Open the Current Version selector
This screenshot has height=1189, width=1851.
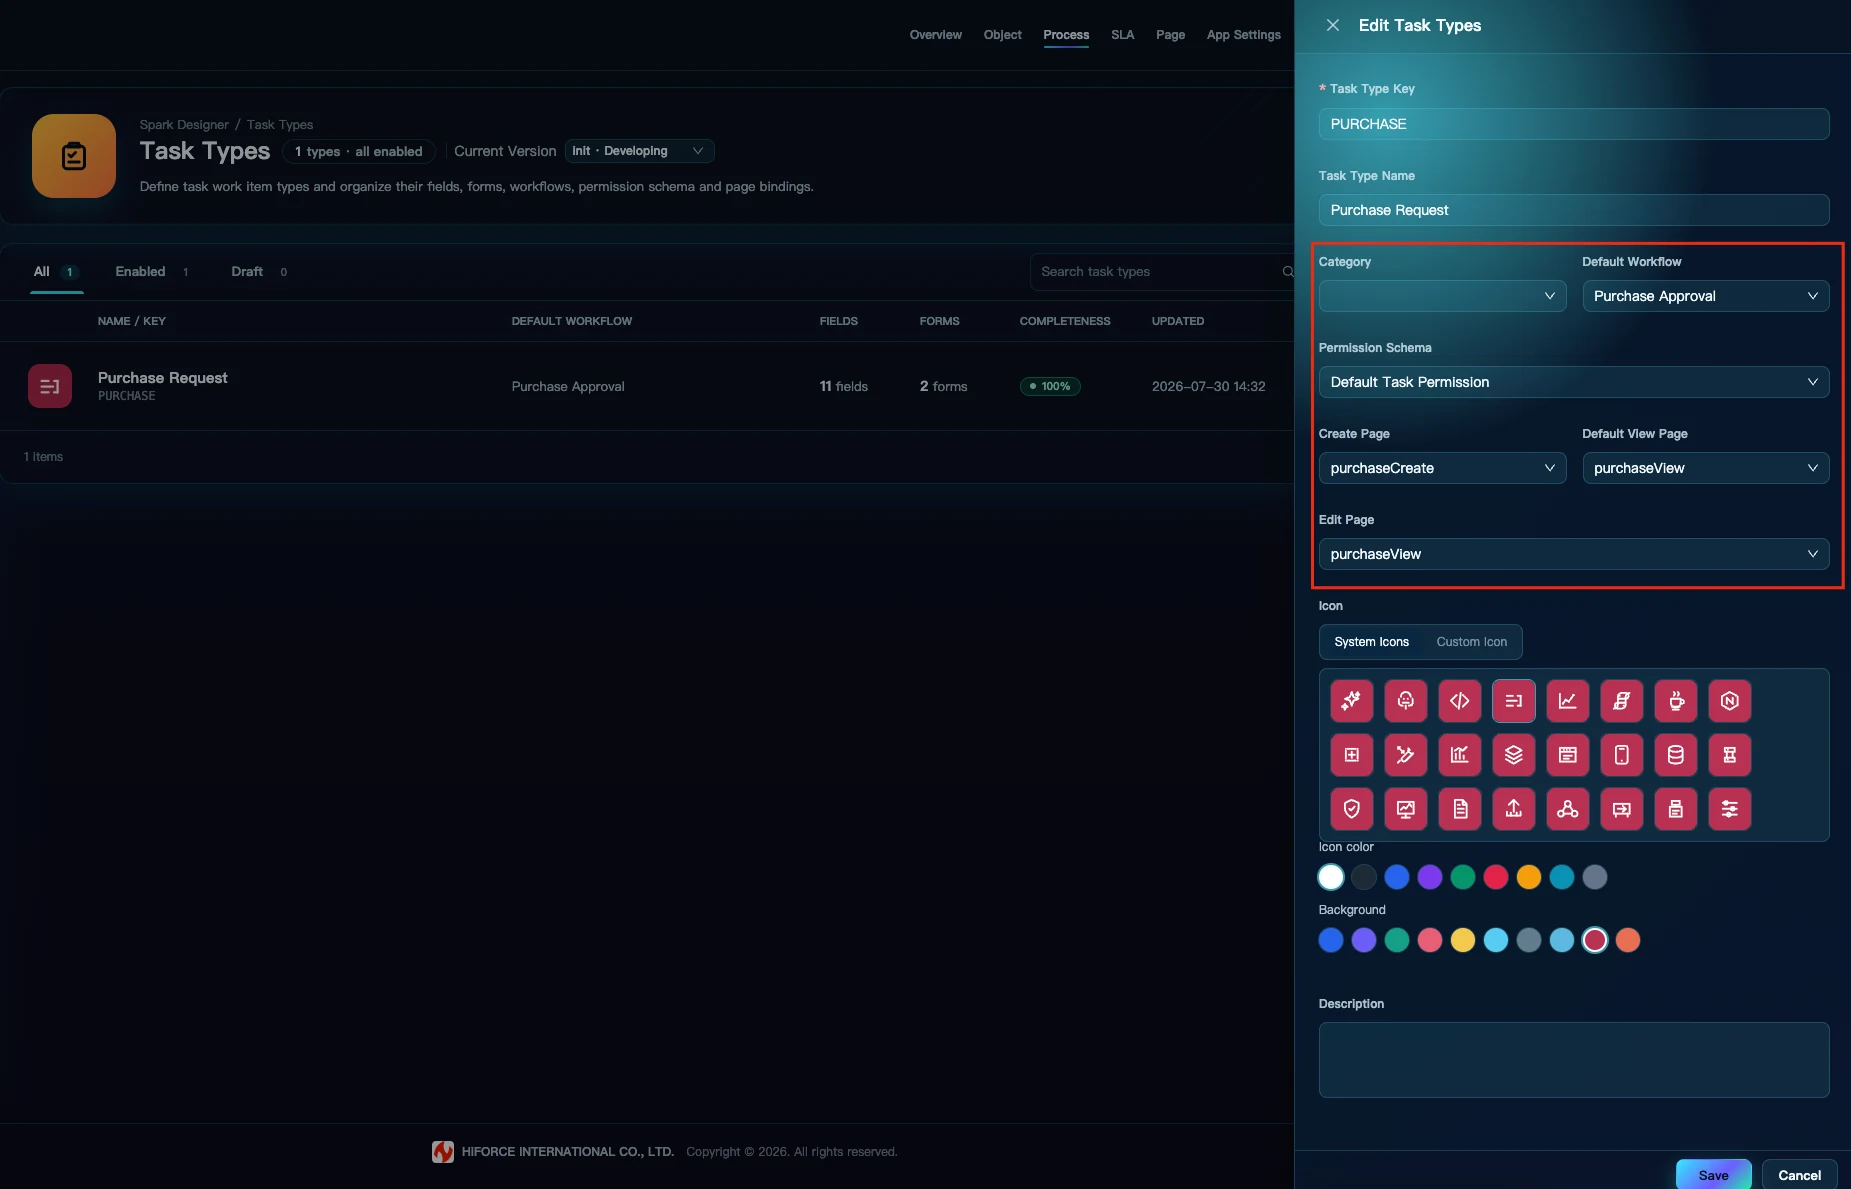[639, 151]
